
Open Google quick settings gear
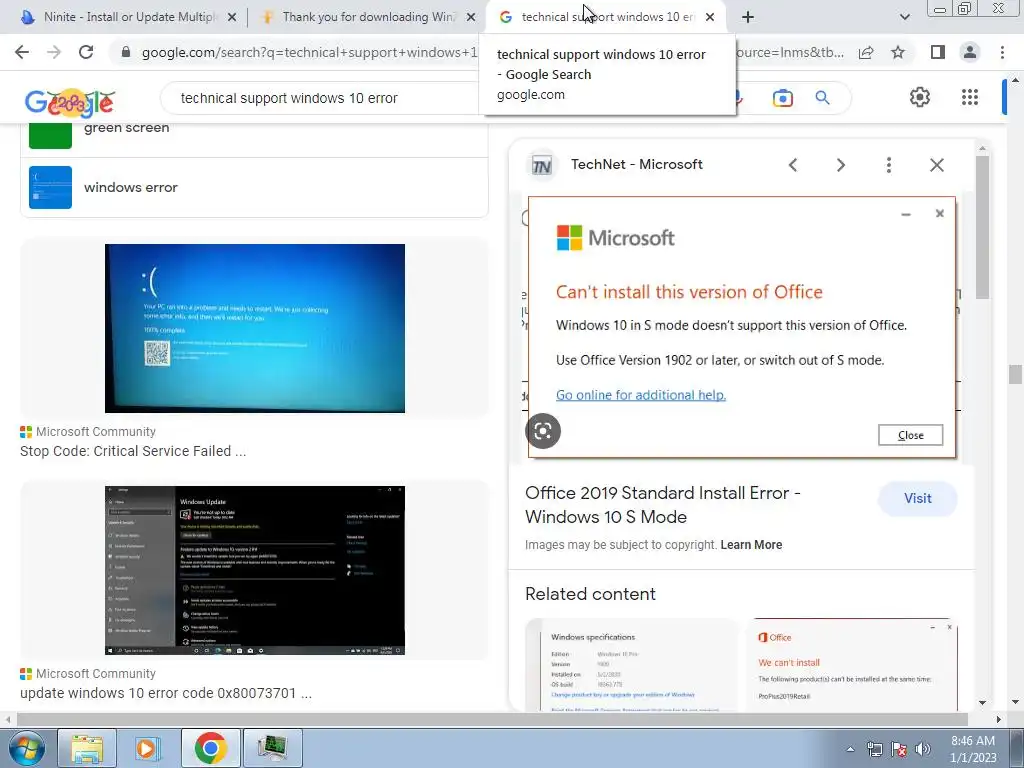[920, 97]
